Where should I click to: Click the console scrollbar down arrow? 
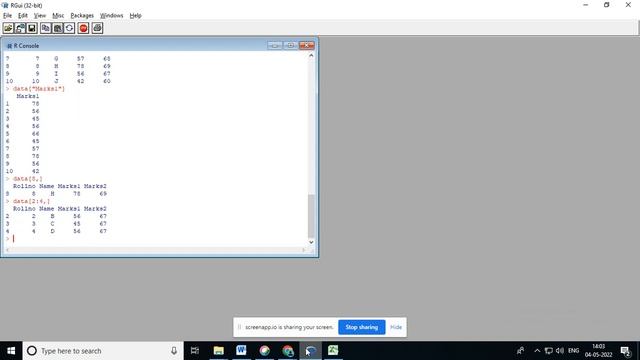[311, 242]
